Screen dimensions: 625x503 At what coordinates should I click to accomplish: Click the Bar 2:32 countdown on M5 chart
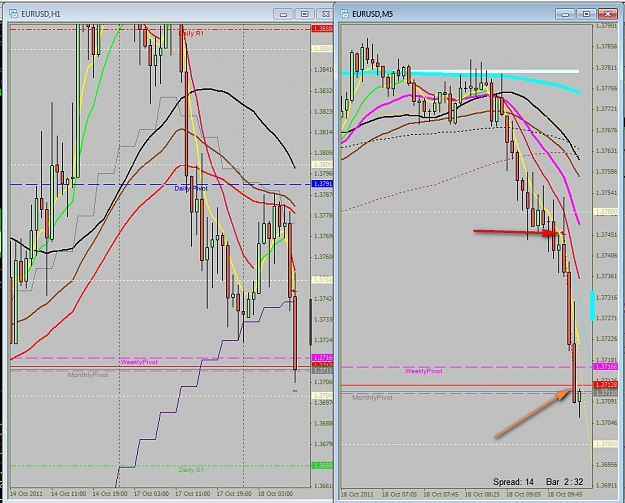point(565,482)
